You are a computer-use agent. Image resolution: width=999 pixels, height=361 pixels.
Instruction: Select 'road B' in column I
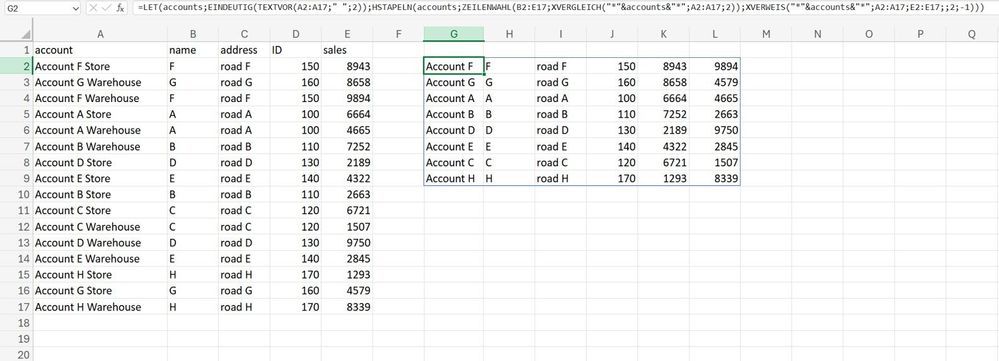point(560,114)
